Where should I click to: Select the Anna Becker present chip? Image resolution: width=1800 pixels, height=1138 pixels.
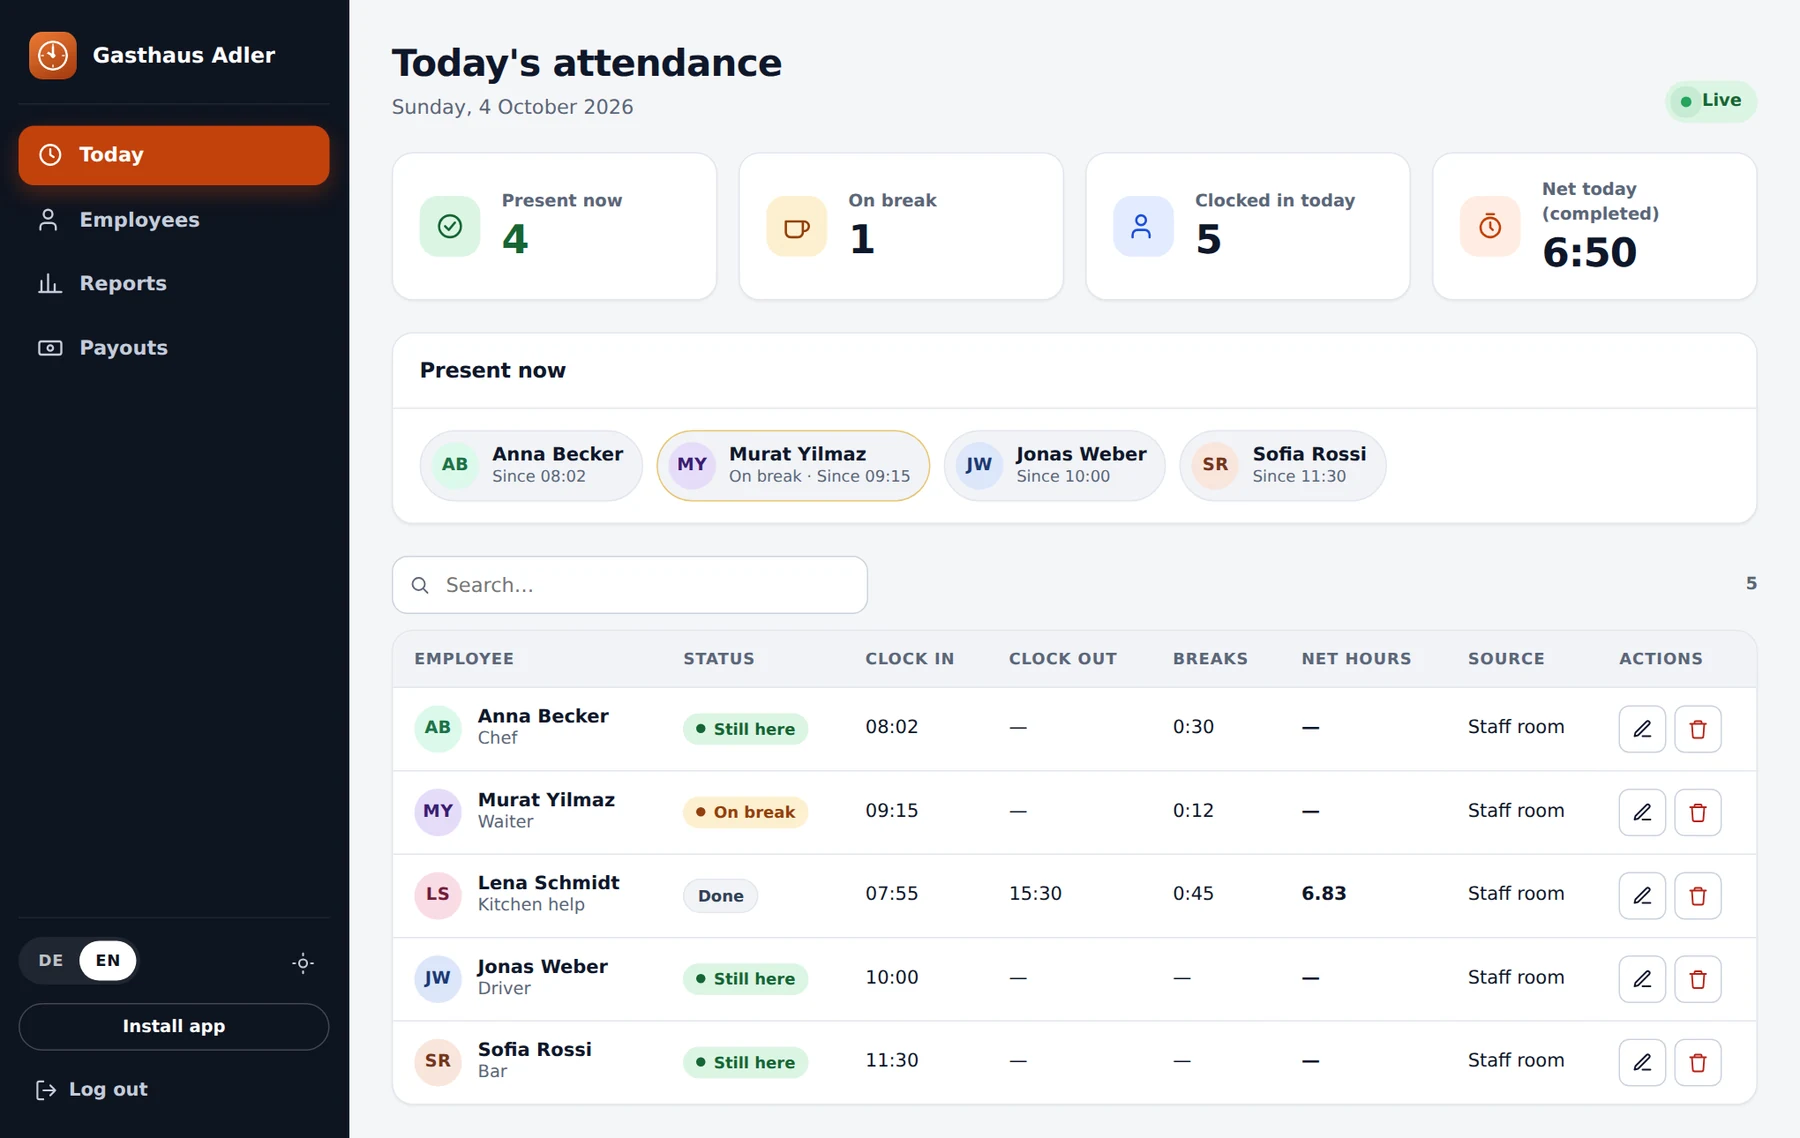pos(531,465)
